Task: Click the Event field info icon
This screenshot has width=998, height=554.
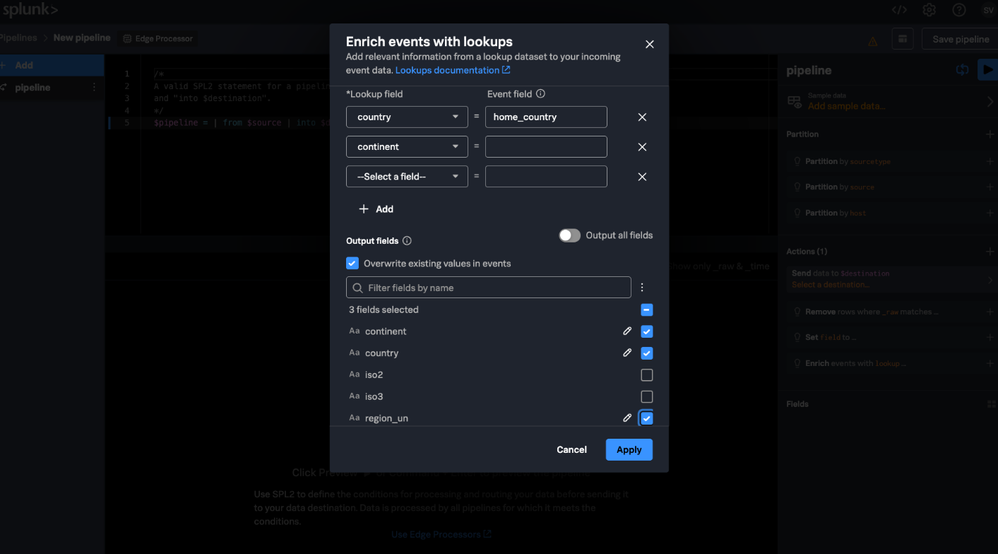Action: coord(541,94)
